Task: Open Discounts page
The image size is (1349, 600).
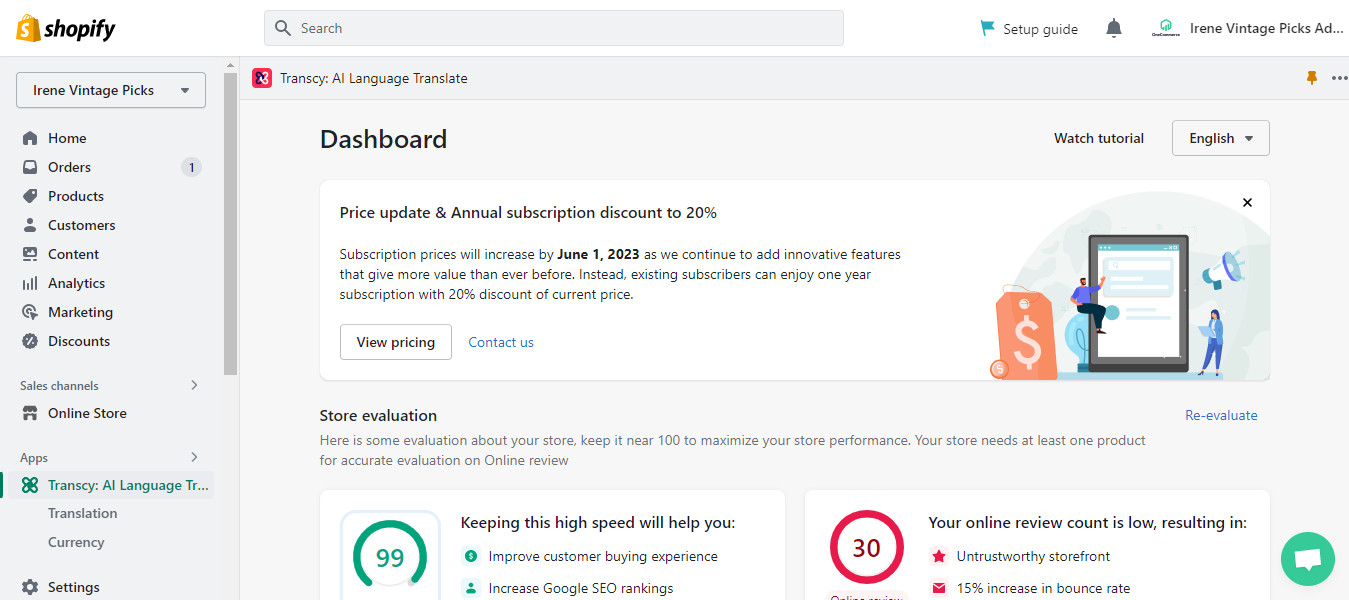Action: [79, 341]
